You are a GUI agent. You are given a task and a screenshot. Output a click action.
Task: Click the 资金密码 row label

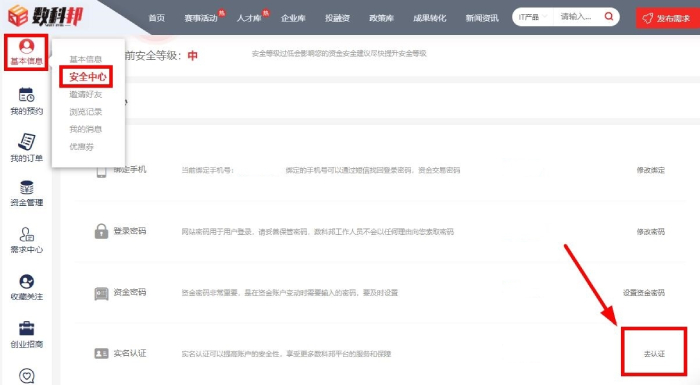click(x=129, y=292)
